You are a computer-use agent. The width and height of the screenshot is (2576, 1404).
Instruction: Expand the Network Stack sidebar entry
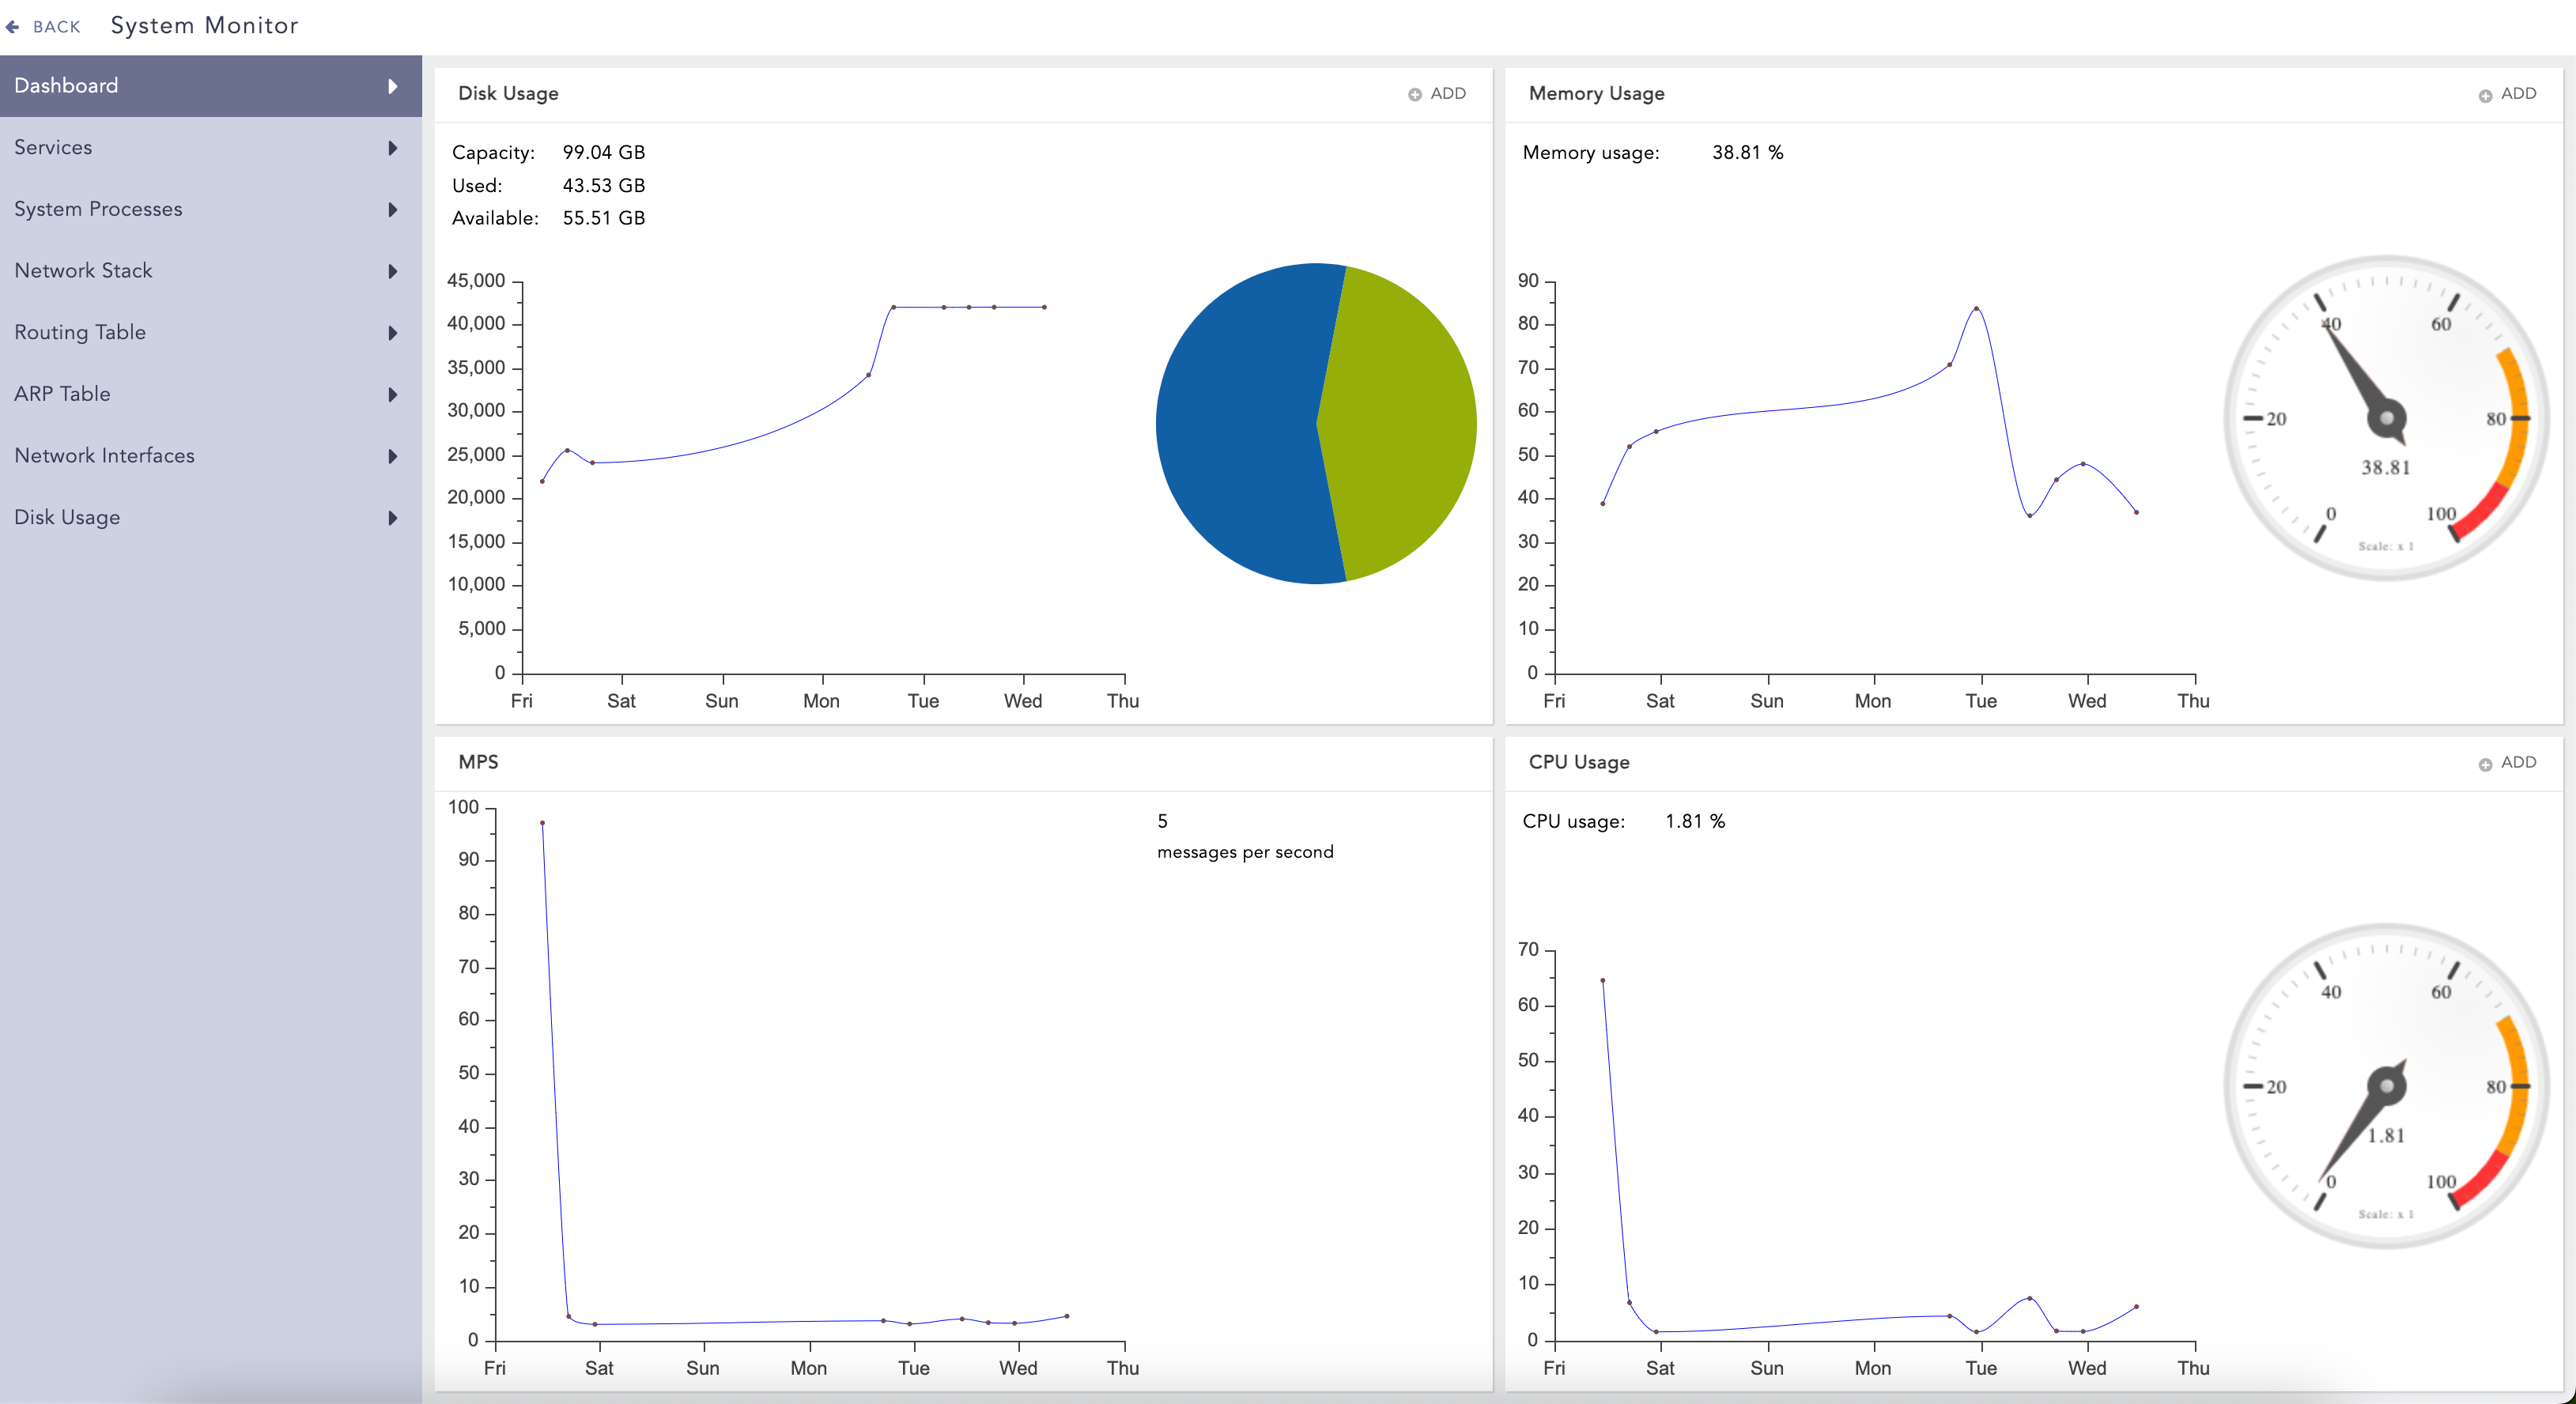pyautogui.click(x=392, y=271)
